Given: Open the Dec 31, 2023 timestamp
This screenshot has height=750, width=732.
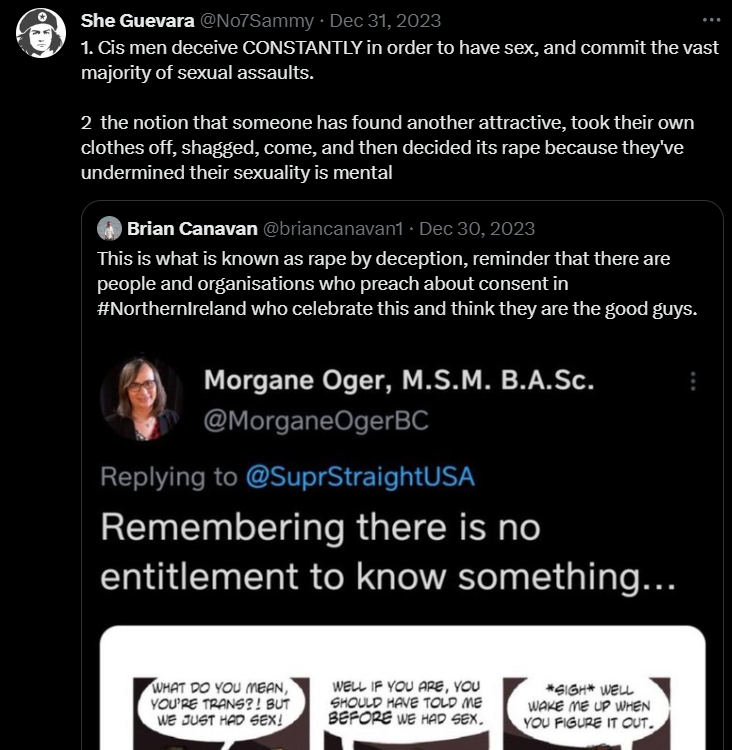Looking at the screenshot, I should point(387,21).
